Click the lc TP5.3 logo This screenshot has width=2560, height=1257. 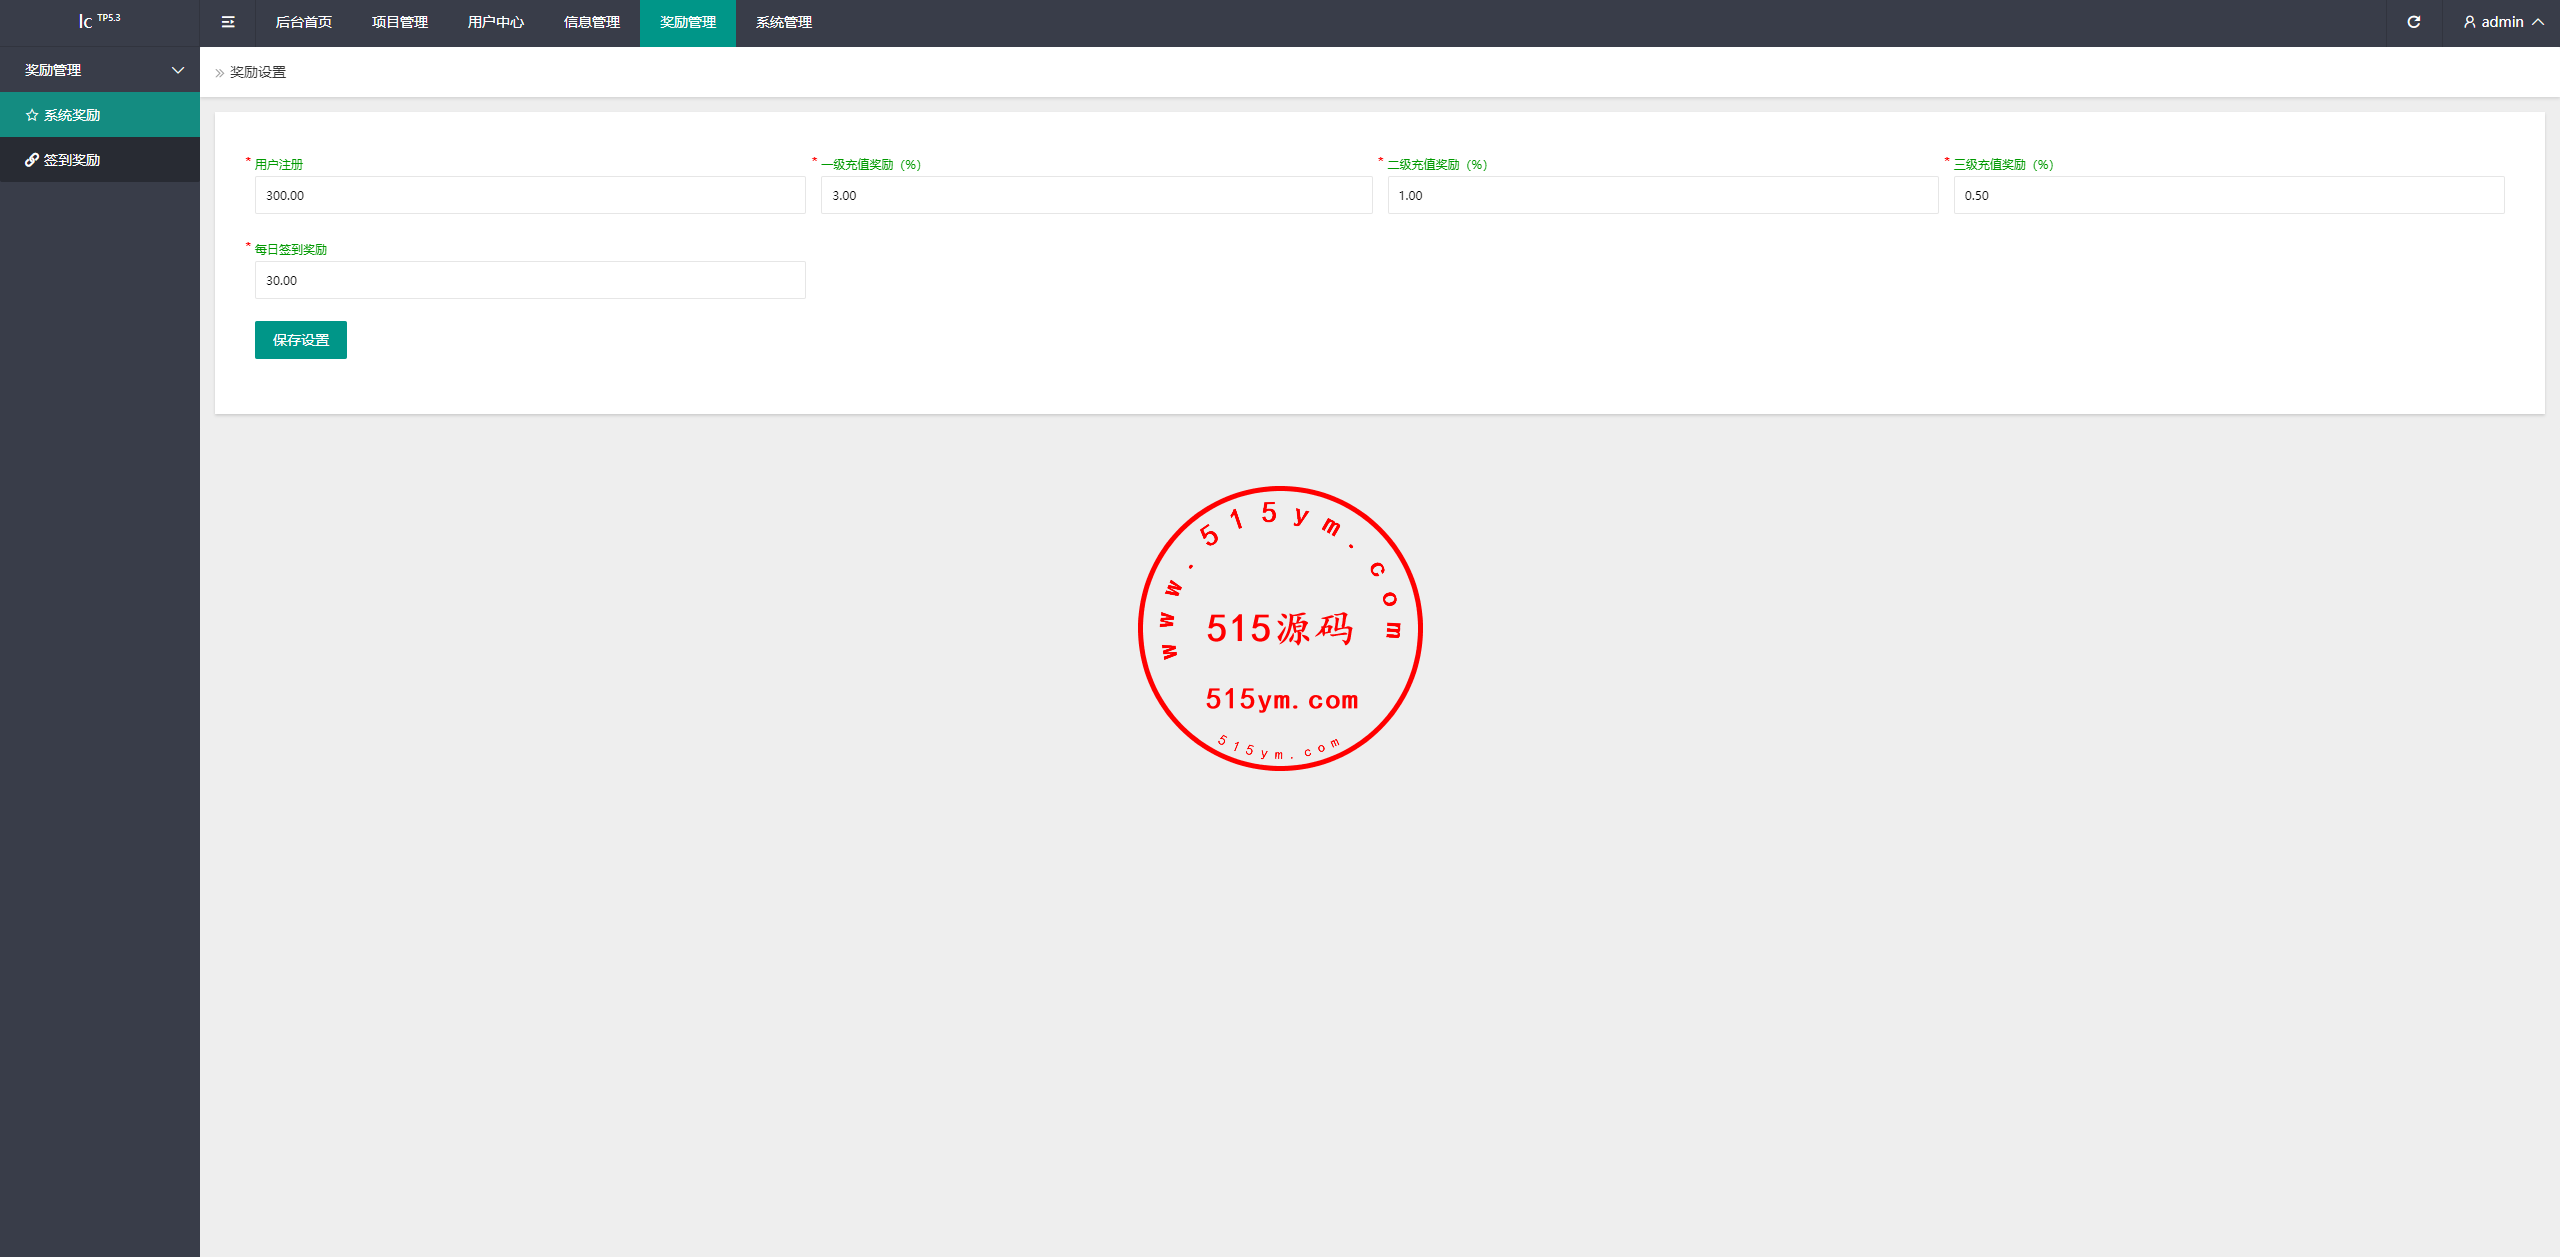(99, 20)
